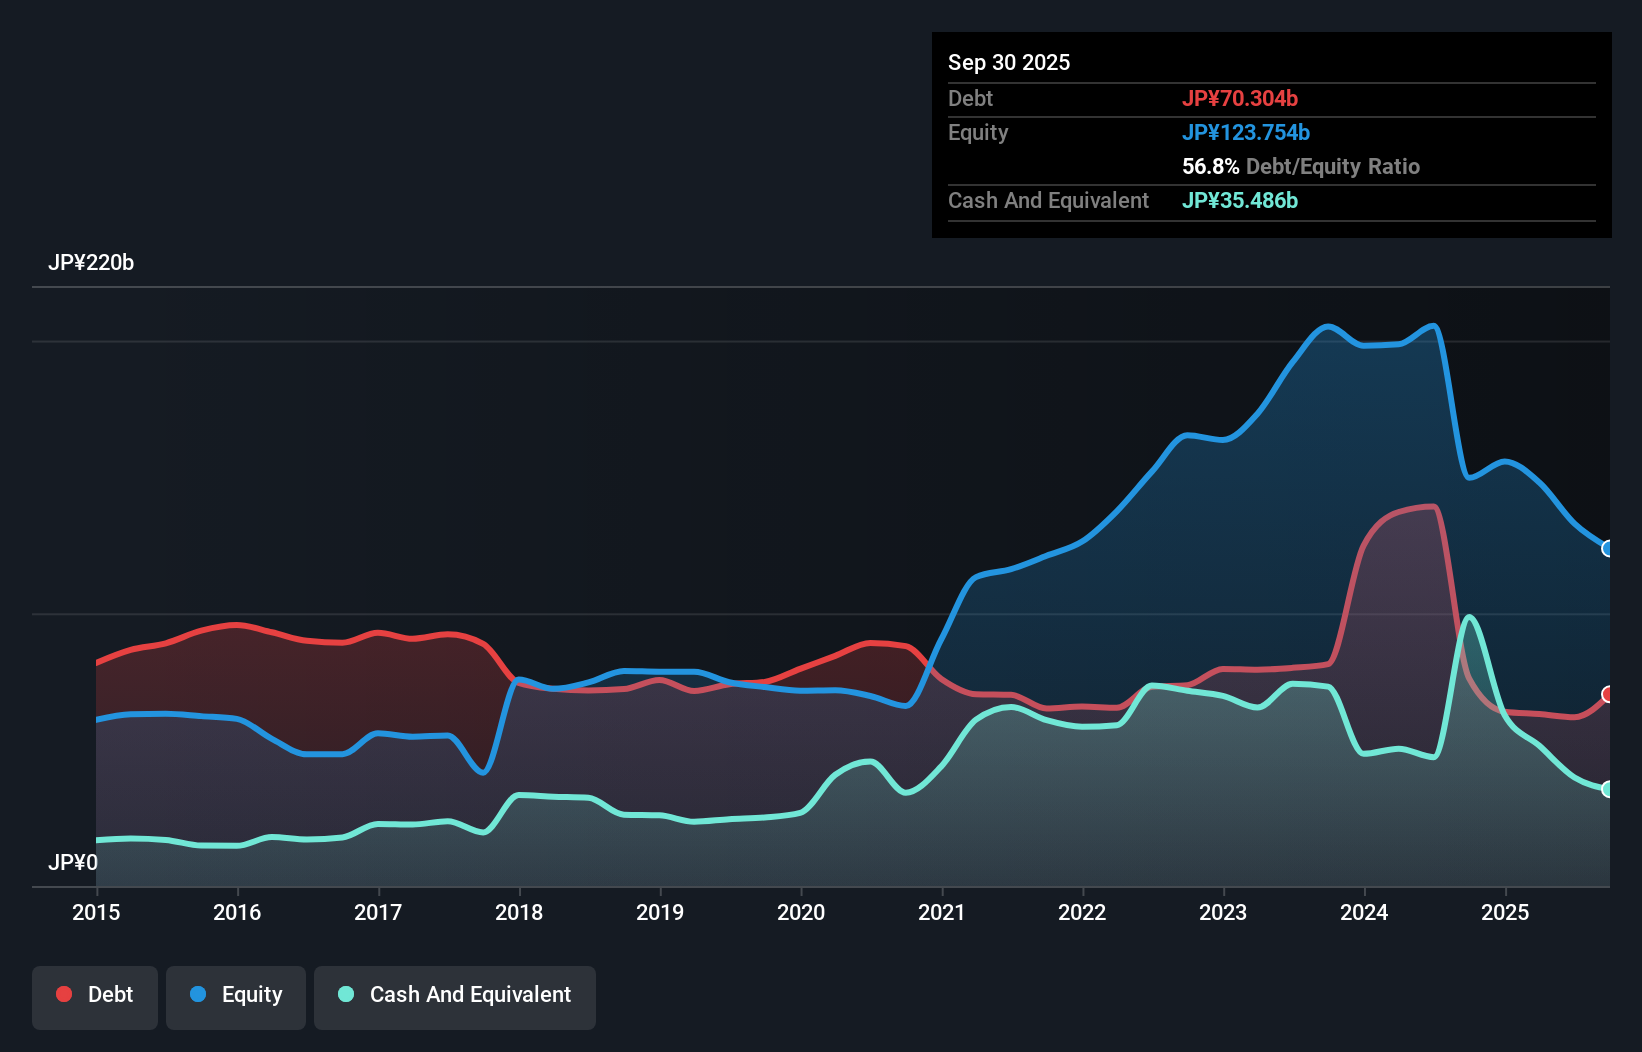Click the teal Cash And Equivalent legend dot
This screenshot has width=1642, height=1052.
[346, 994]
